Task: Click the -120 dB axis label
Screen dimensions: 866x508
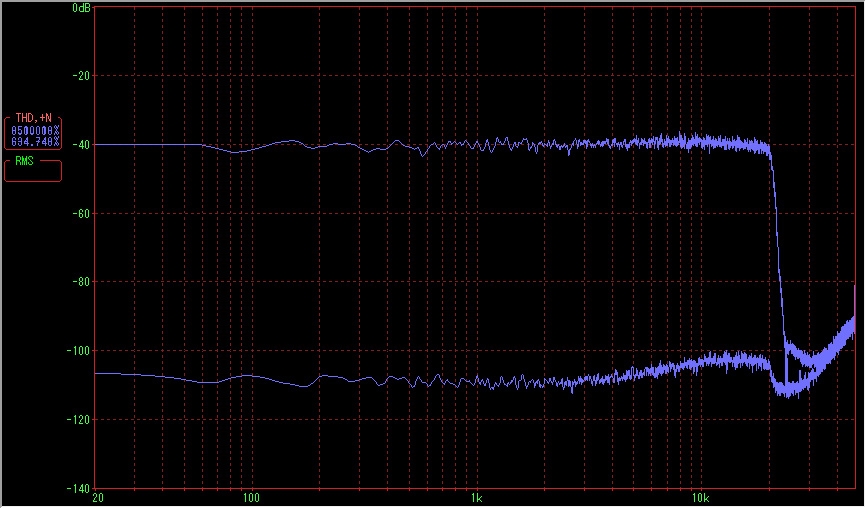Action: tap(79, 420)
